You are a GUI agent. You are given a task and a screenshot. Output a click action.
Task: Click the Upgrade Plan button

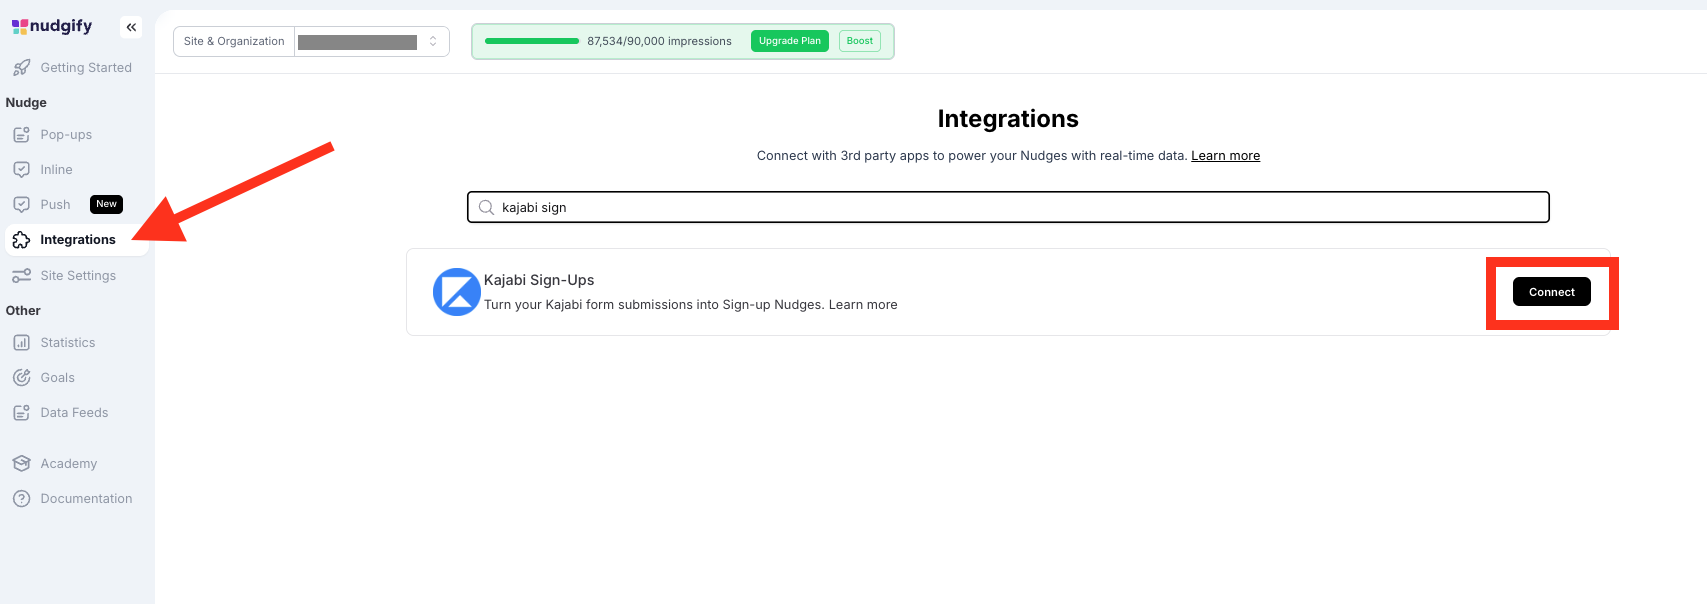click(790, 41)
